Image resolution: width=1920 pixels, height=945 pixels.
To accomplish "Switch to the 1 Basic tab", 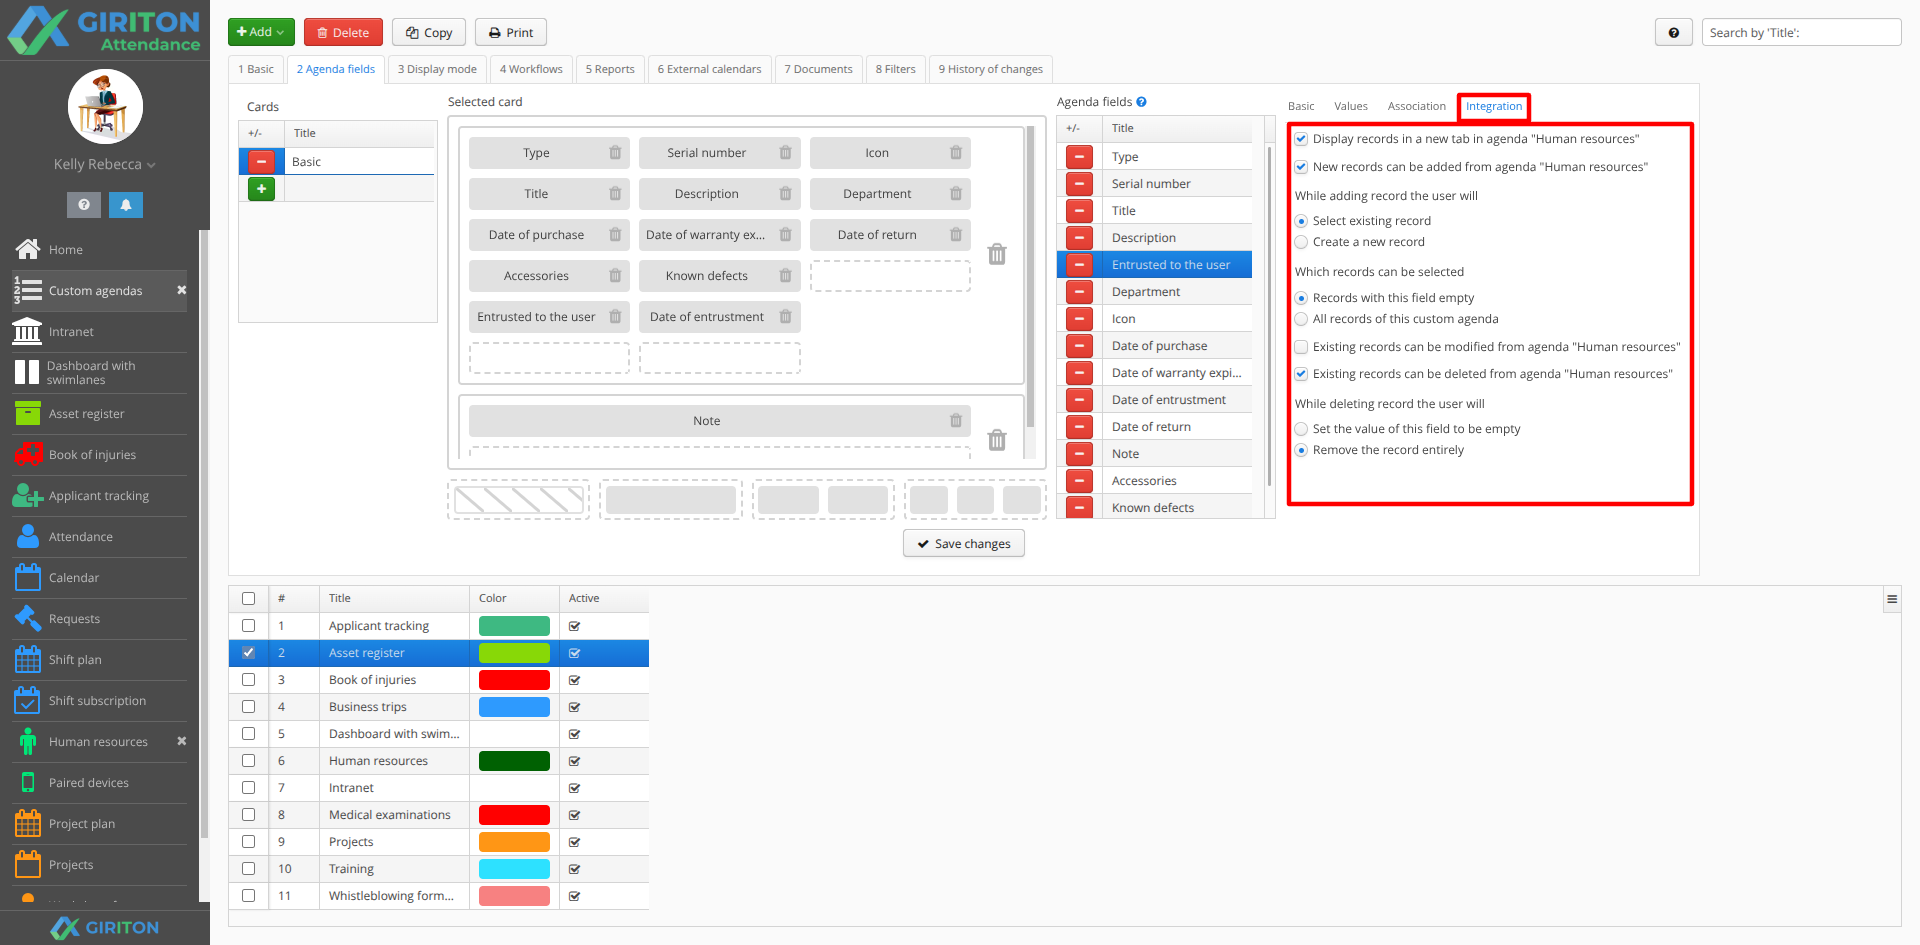I will [256, 69].
